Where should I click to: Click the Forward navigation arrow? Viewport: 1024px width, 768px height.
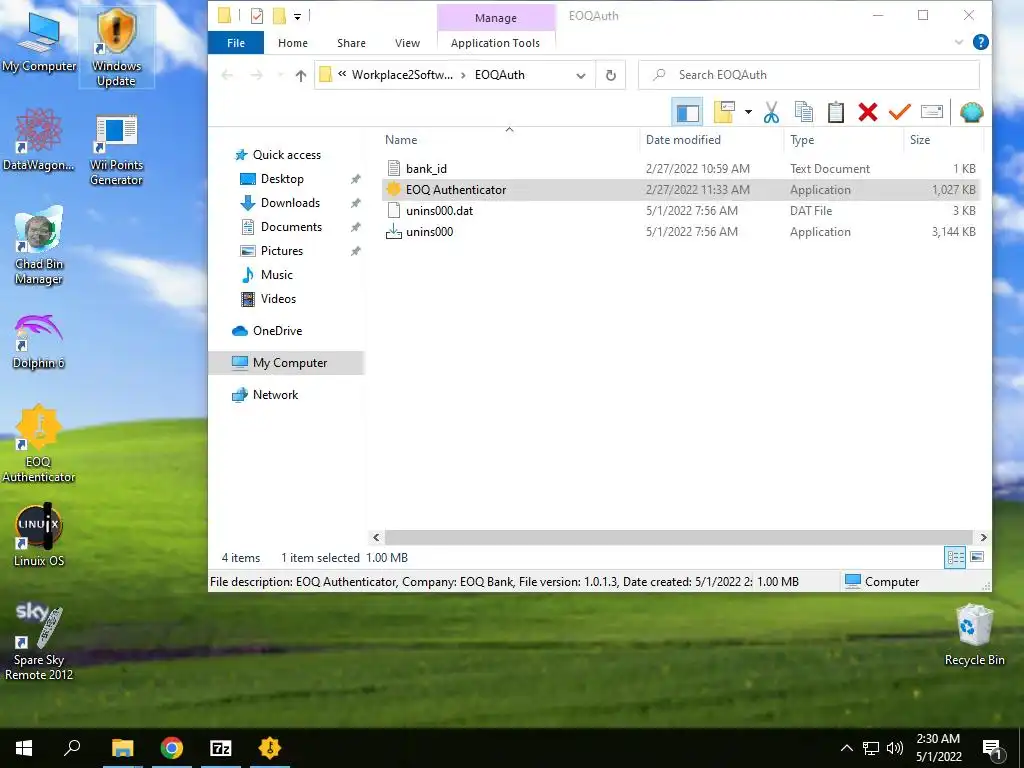tap(257, 75)
